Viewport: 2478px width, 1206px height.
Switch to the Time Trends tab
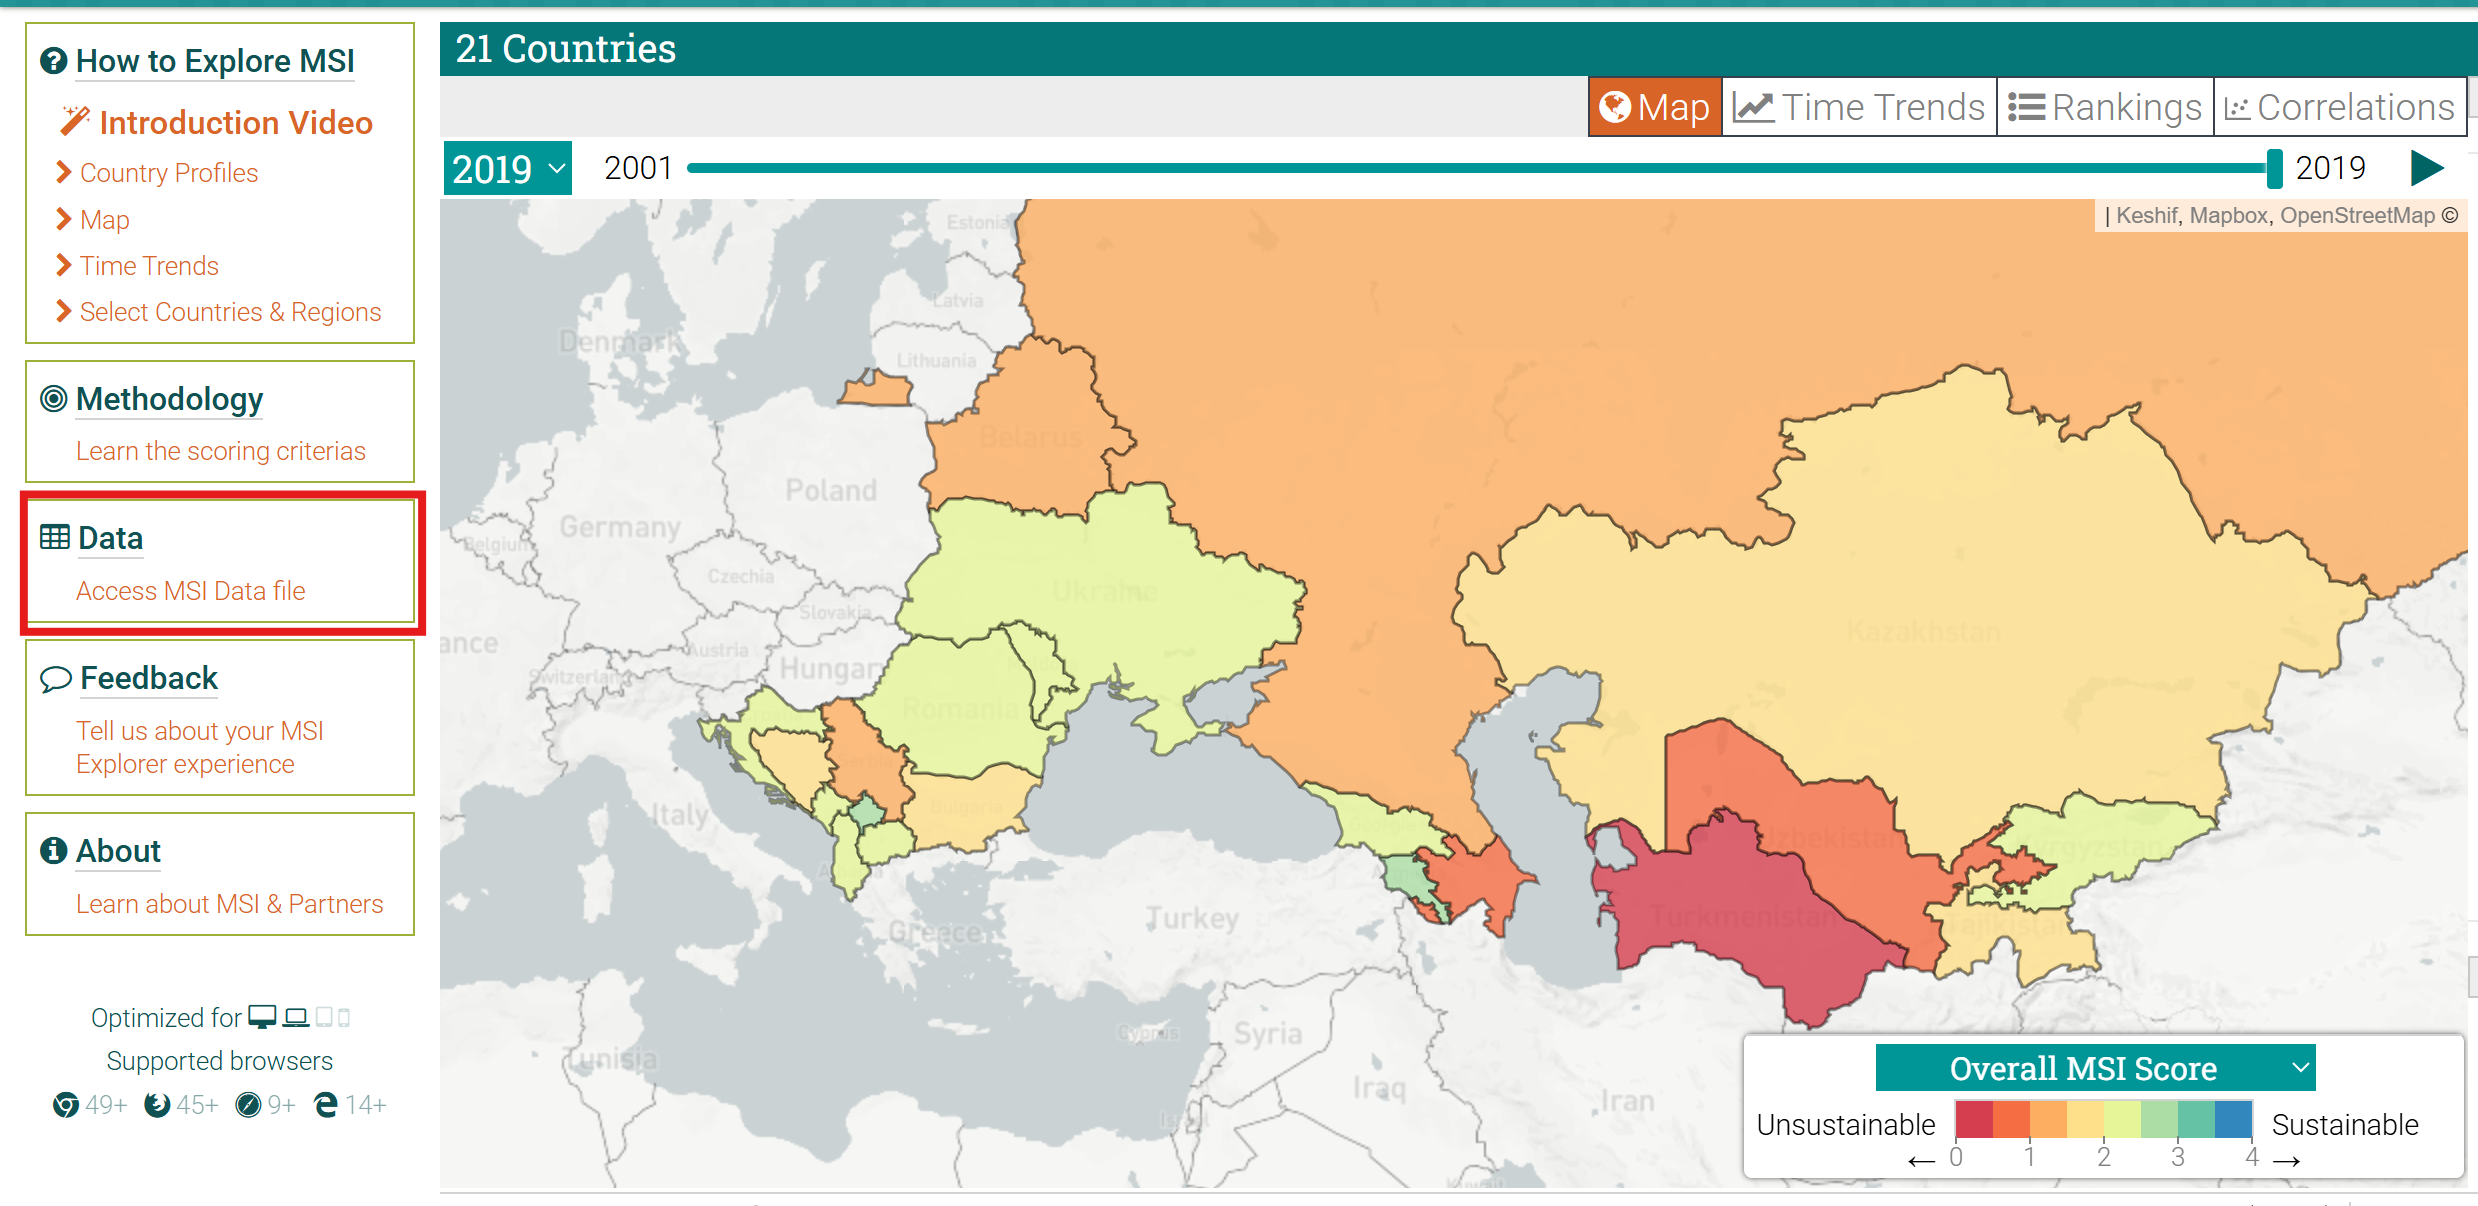coord(1859,107)
